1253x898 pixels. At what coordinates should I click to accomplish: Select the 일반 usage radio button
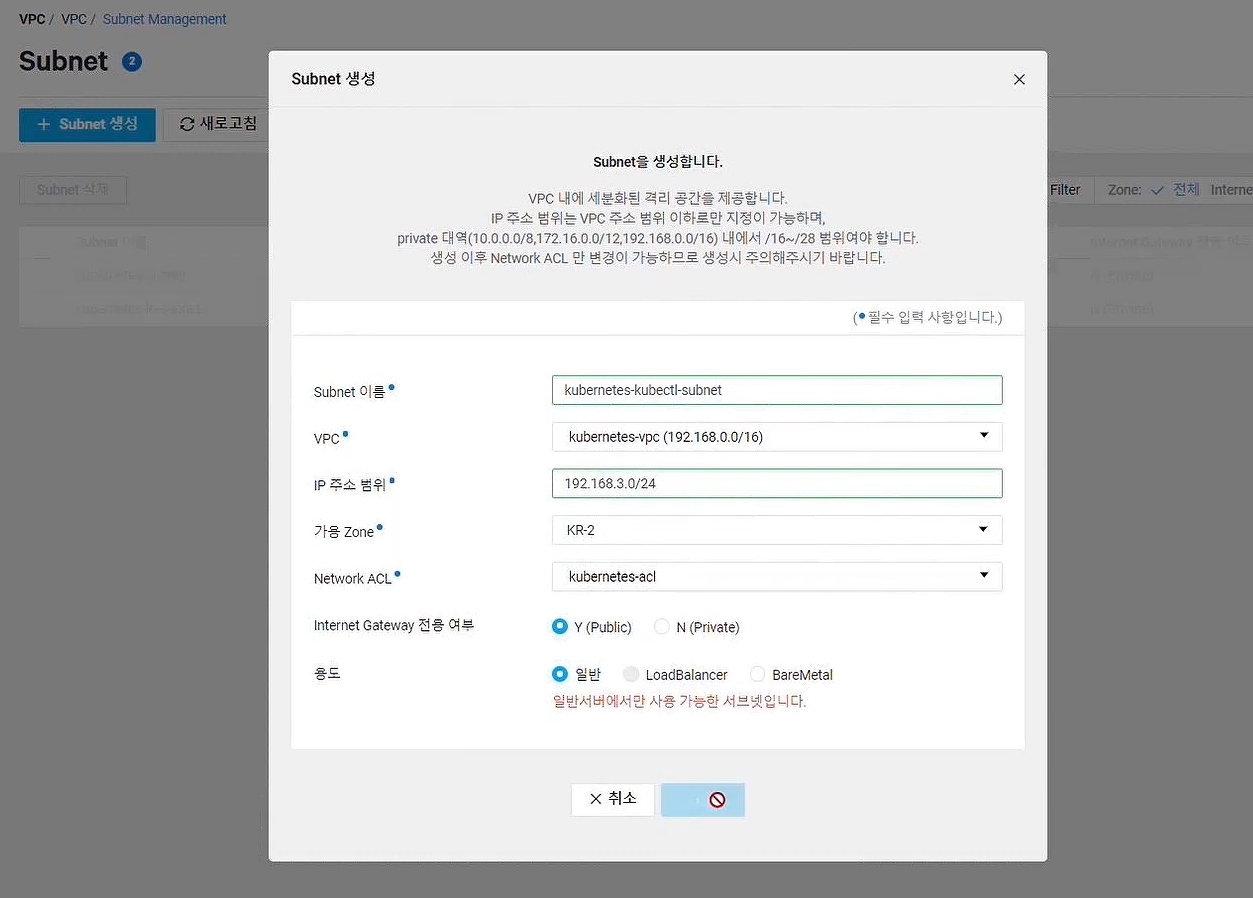(x=560, y=674)
